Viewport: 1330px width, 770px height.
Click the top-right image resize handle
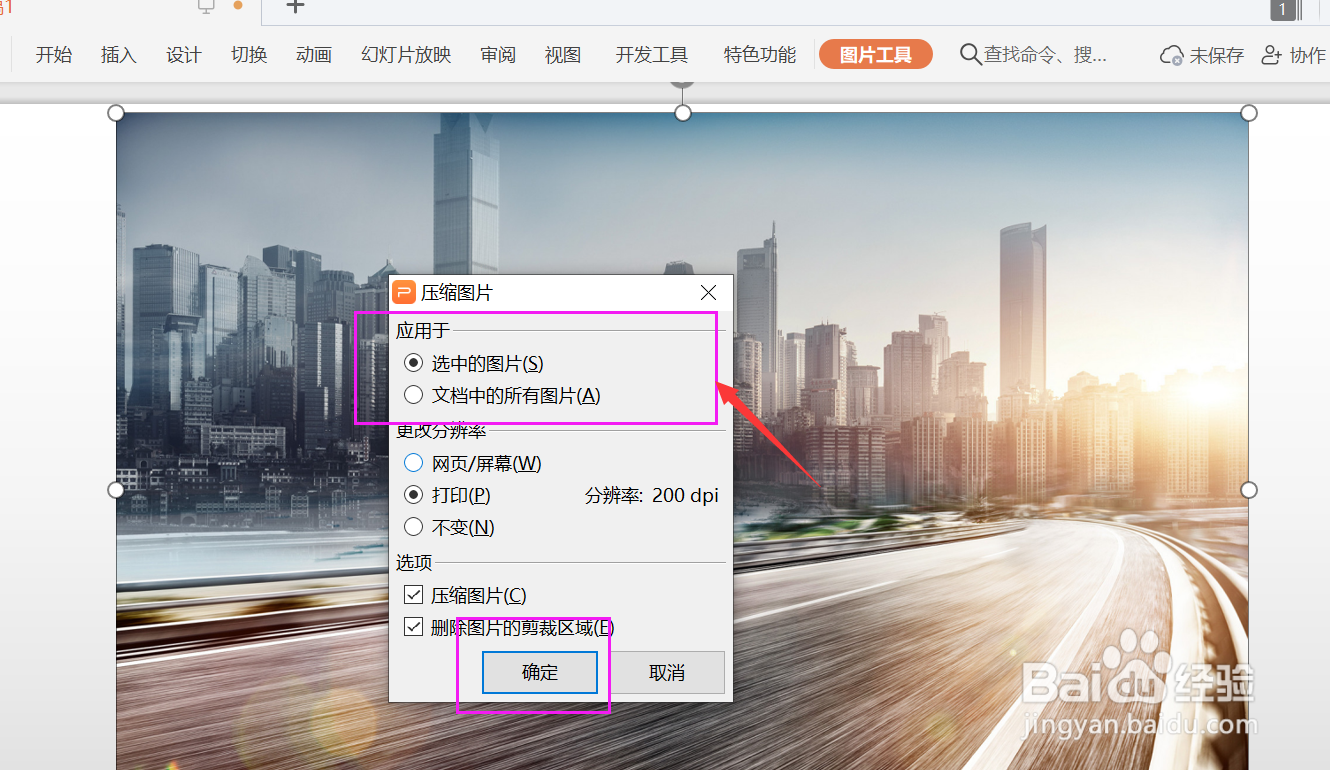click(1249, 113)
